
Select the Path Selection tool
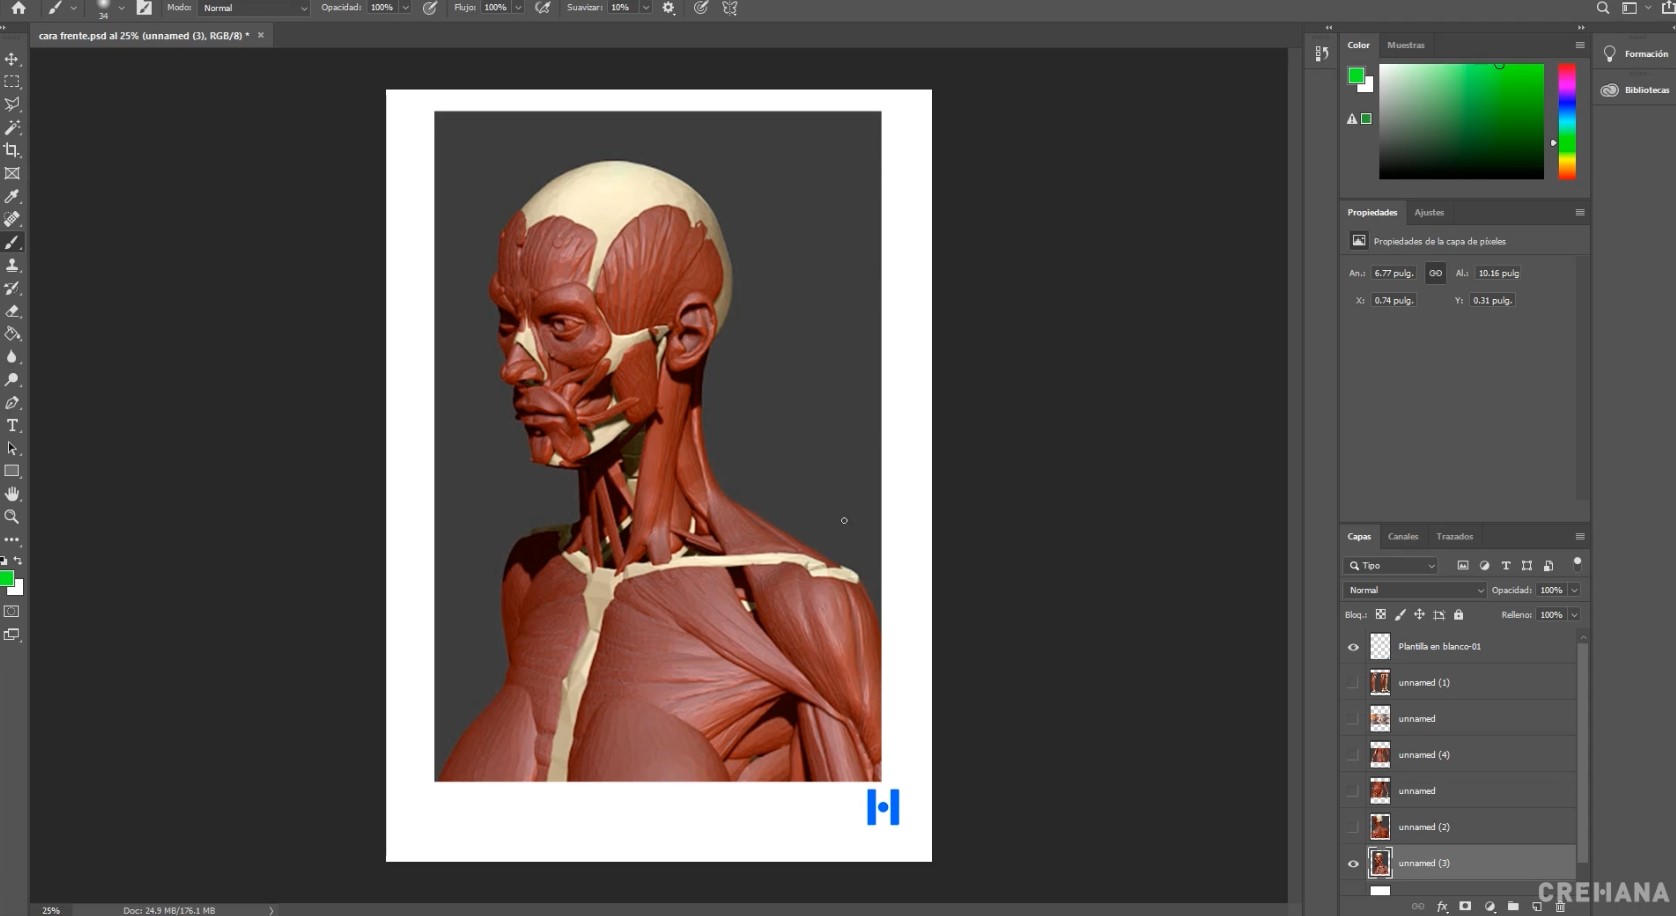click(x=12, y=449)
